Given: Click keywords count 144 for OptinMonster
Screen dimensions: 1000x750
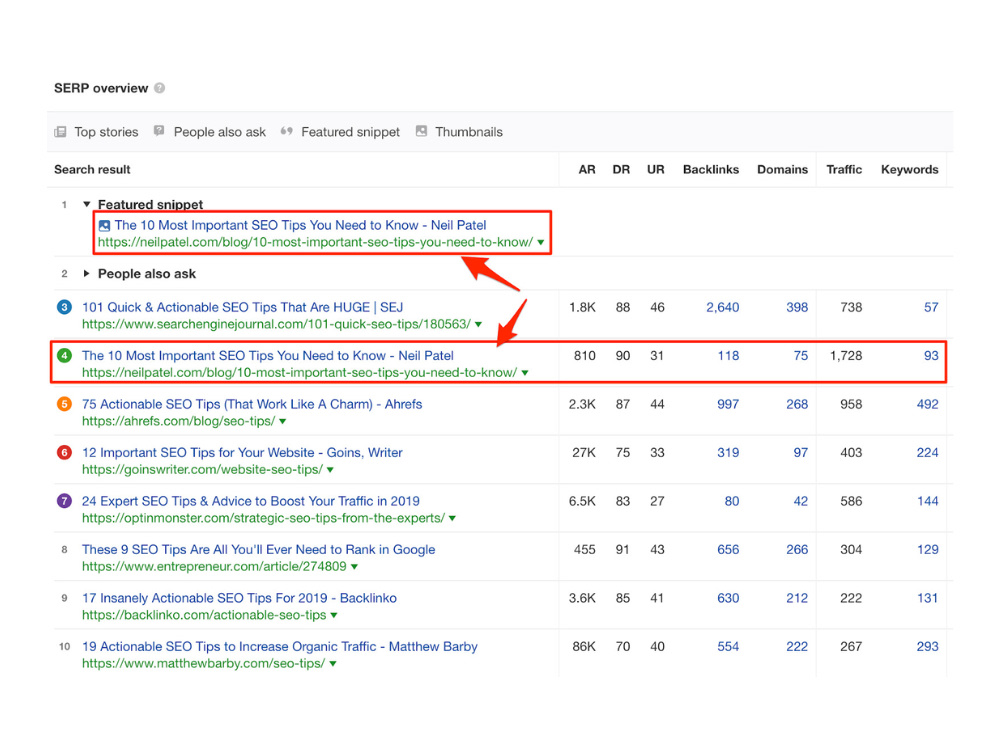Looking at the screenshot, I should click(927, 501).
